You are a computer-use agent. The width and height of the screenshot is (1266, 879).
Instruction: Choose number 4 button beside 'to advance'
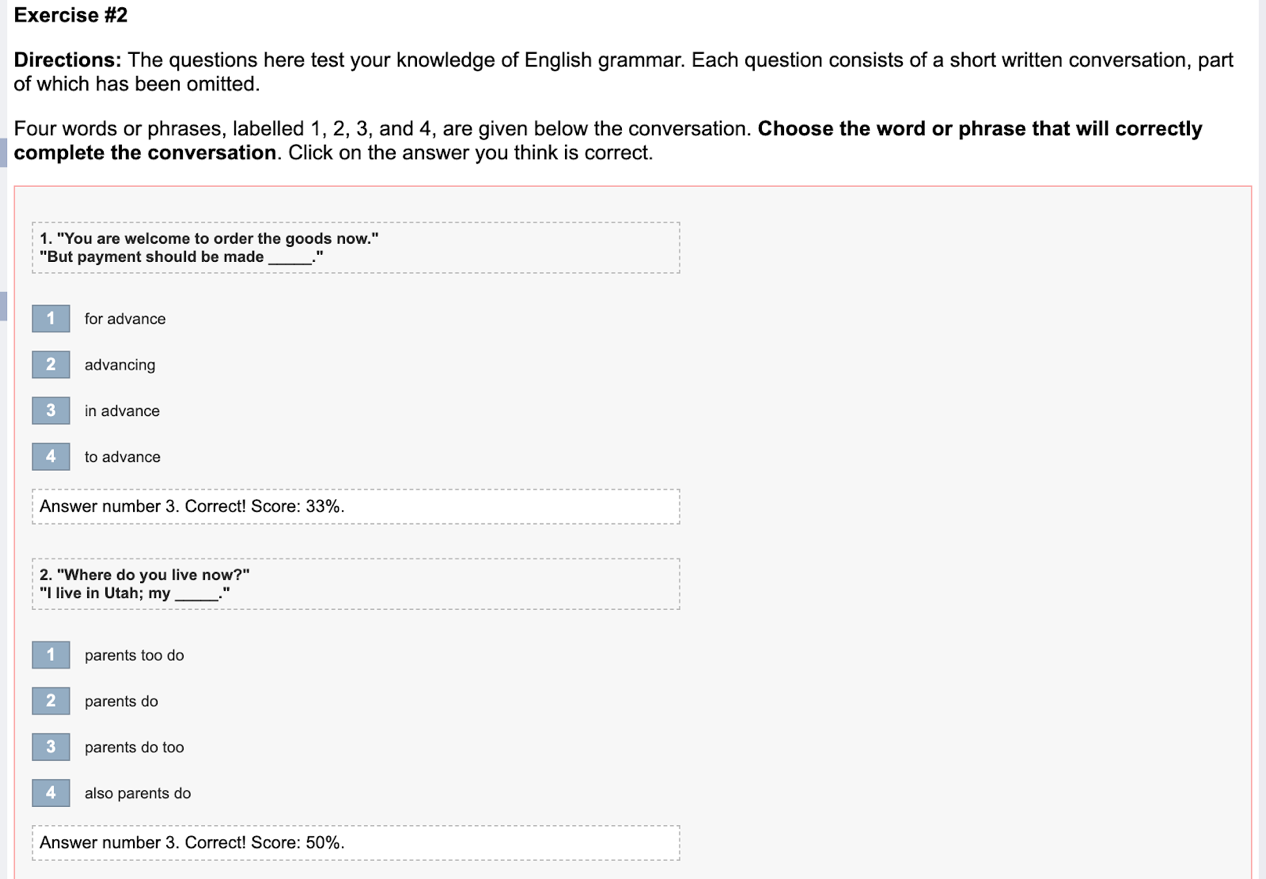pos(51,457)
